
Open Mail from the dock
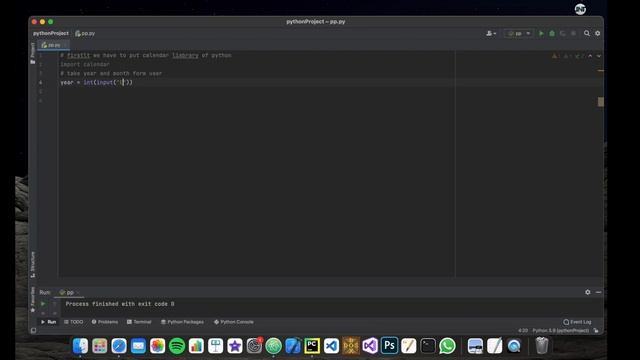[138, 346]
